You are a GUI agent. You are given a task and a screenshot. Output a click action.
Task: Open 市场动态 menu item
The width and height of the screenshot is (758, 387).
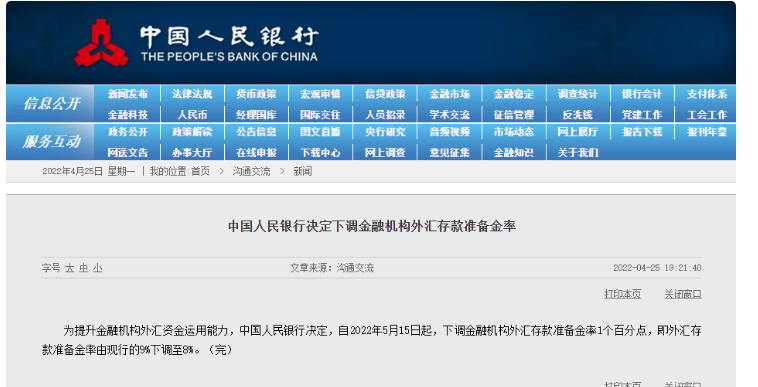[514, 132]
